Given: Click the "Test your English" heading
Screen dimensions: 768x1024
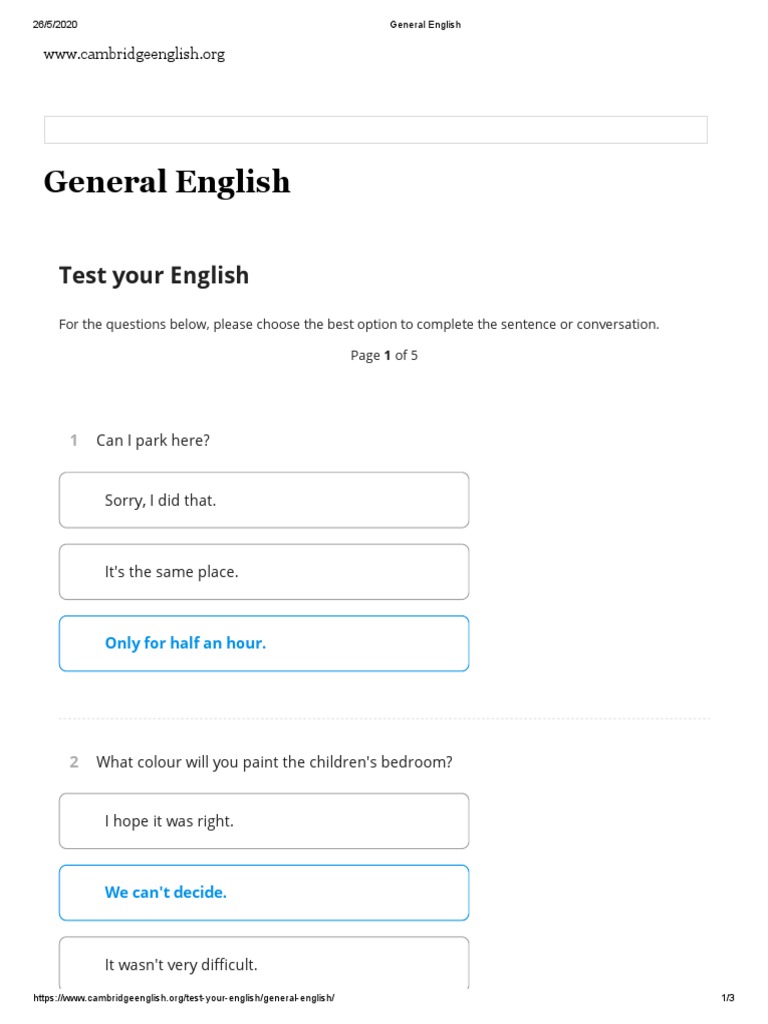Looking at the screenshot, I should pos(154,275).
